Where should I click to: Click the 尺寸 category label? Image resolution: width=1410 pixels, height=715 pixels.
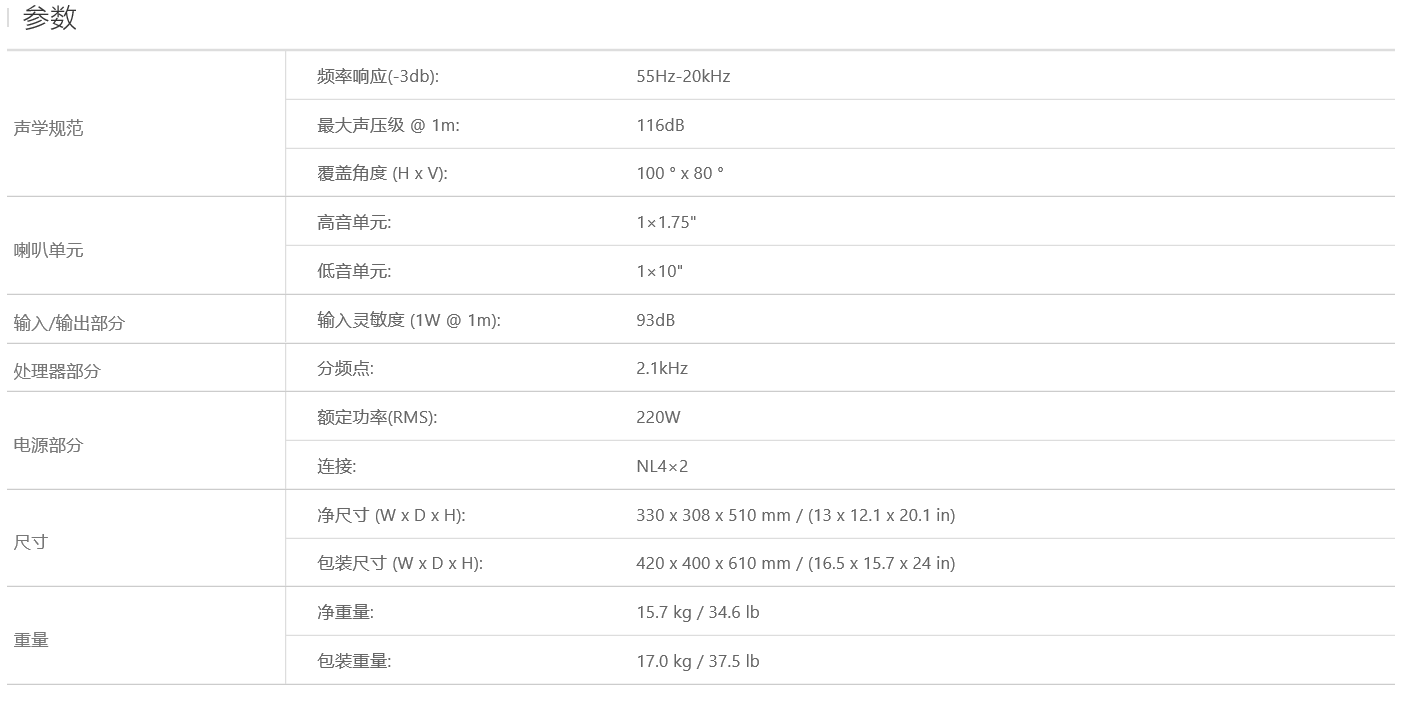pos(30,542)
